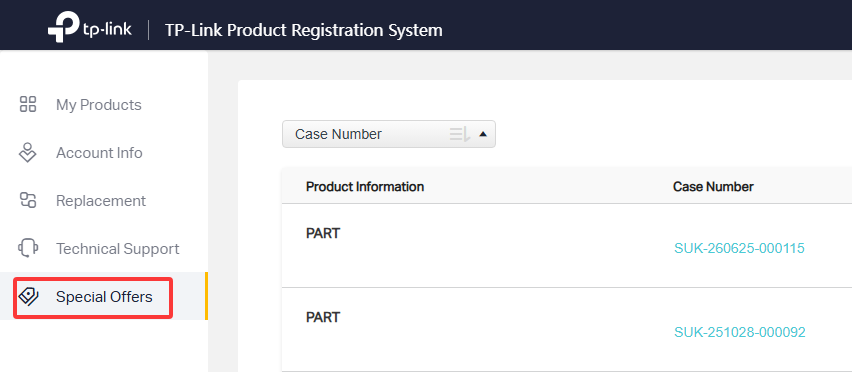The image size is (852, 372).
Task: Click the Replacement swap icon
Action: [28, 200]
